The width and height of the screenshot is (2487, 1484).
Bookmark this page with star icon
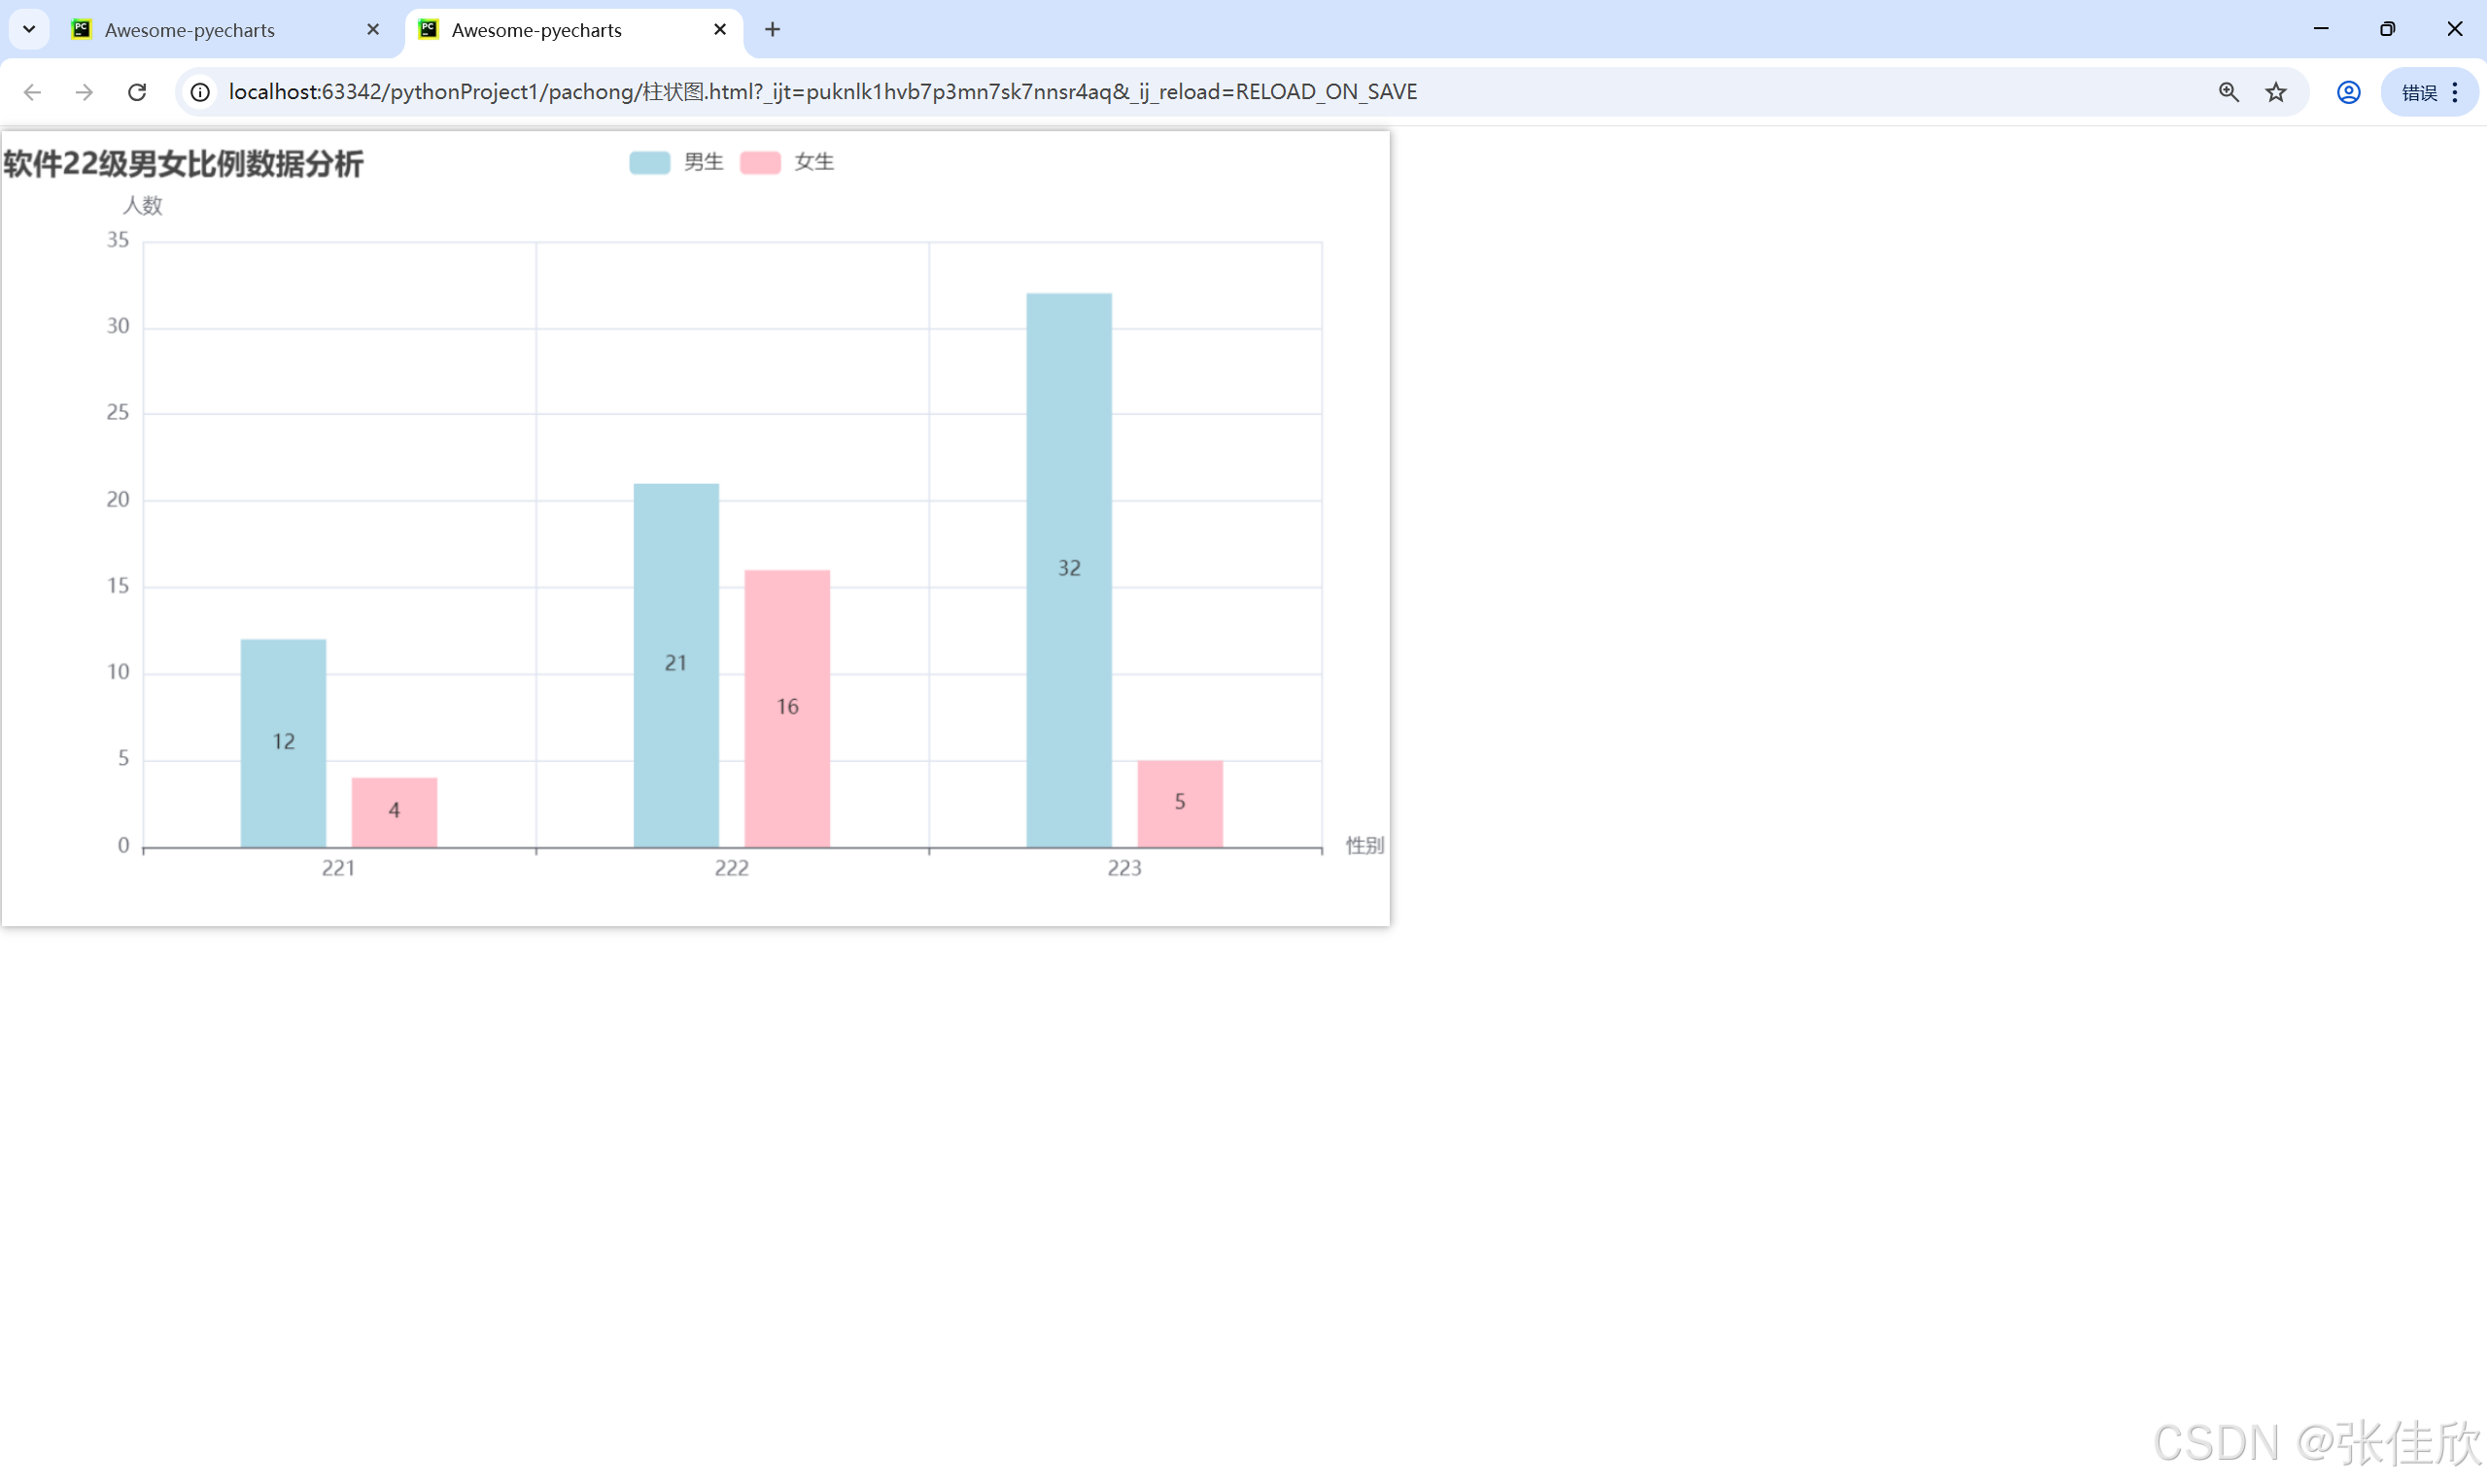[x=2276, y=92]
